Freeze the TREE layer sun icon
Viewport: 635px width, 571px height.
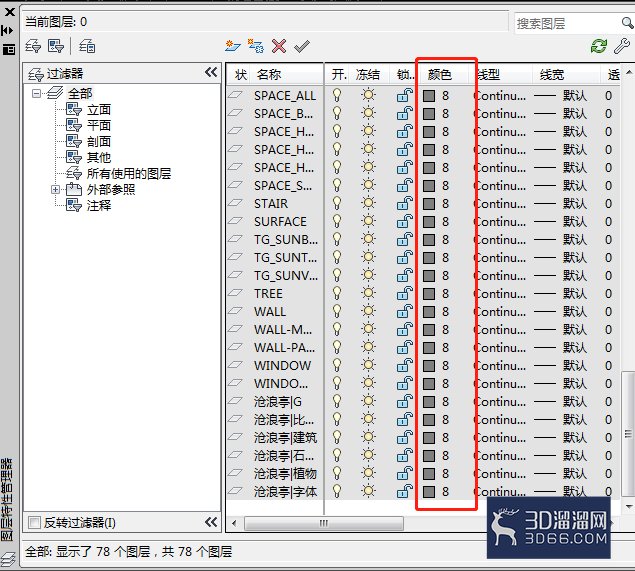click(368, 294)
